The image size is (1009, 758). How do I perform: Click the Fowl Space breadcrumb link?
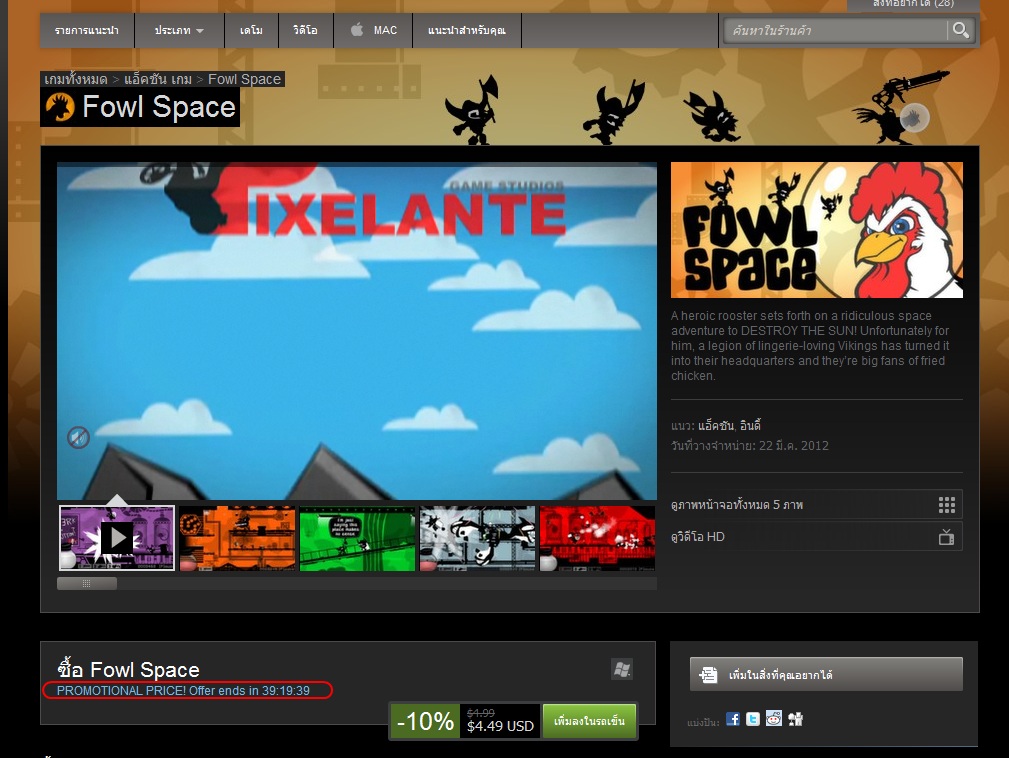(245, 79)
